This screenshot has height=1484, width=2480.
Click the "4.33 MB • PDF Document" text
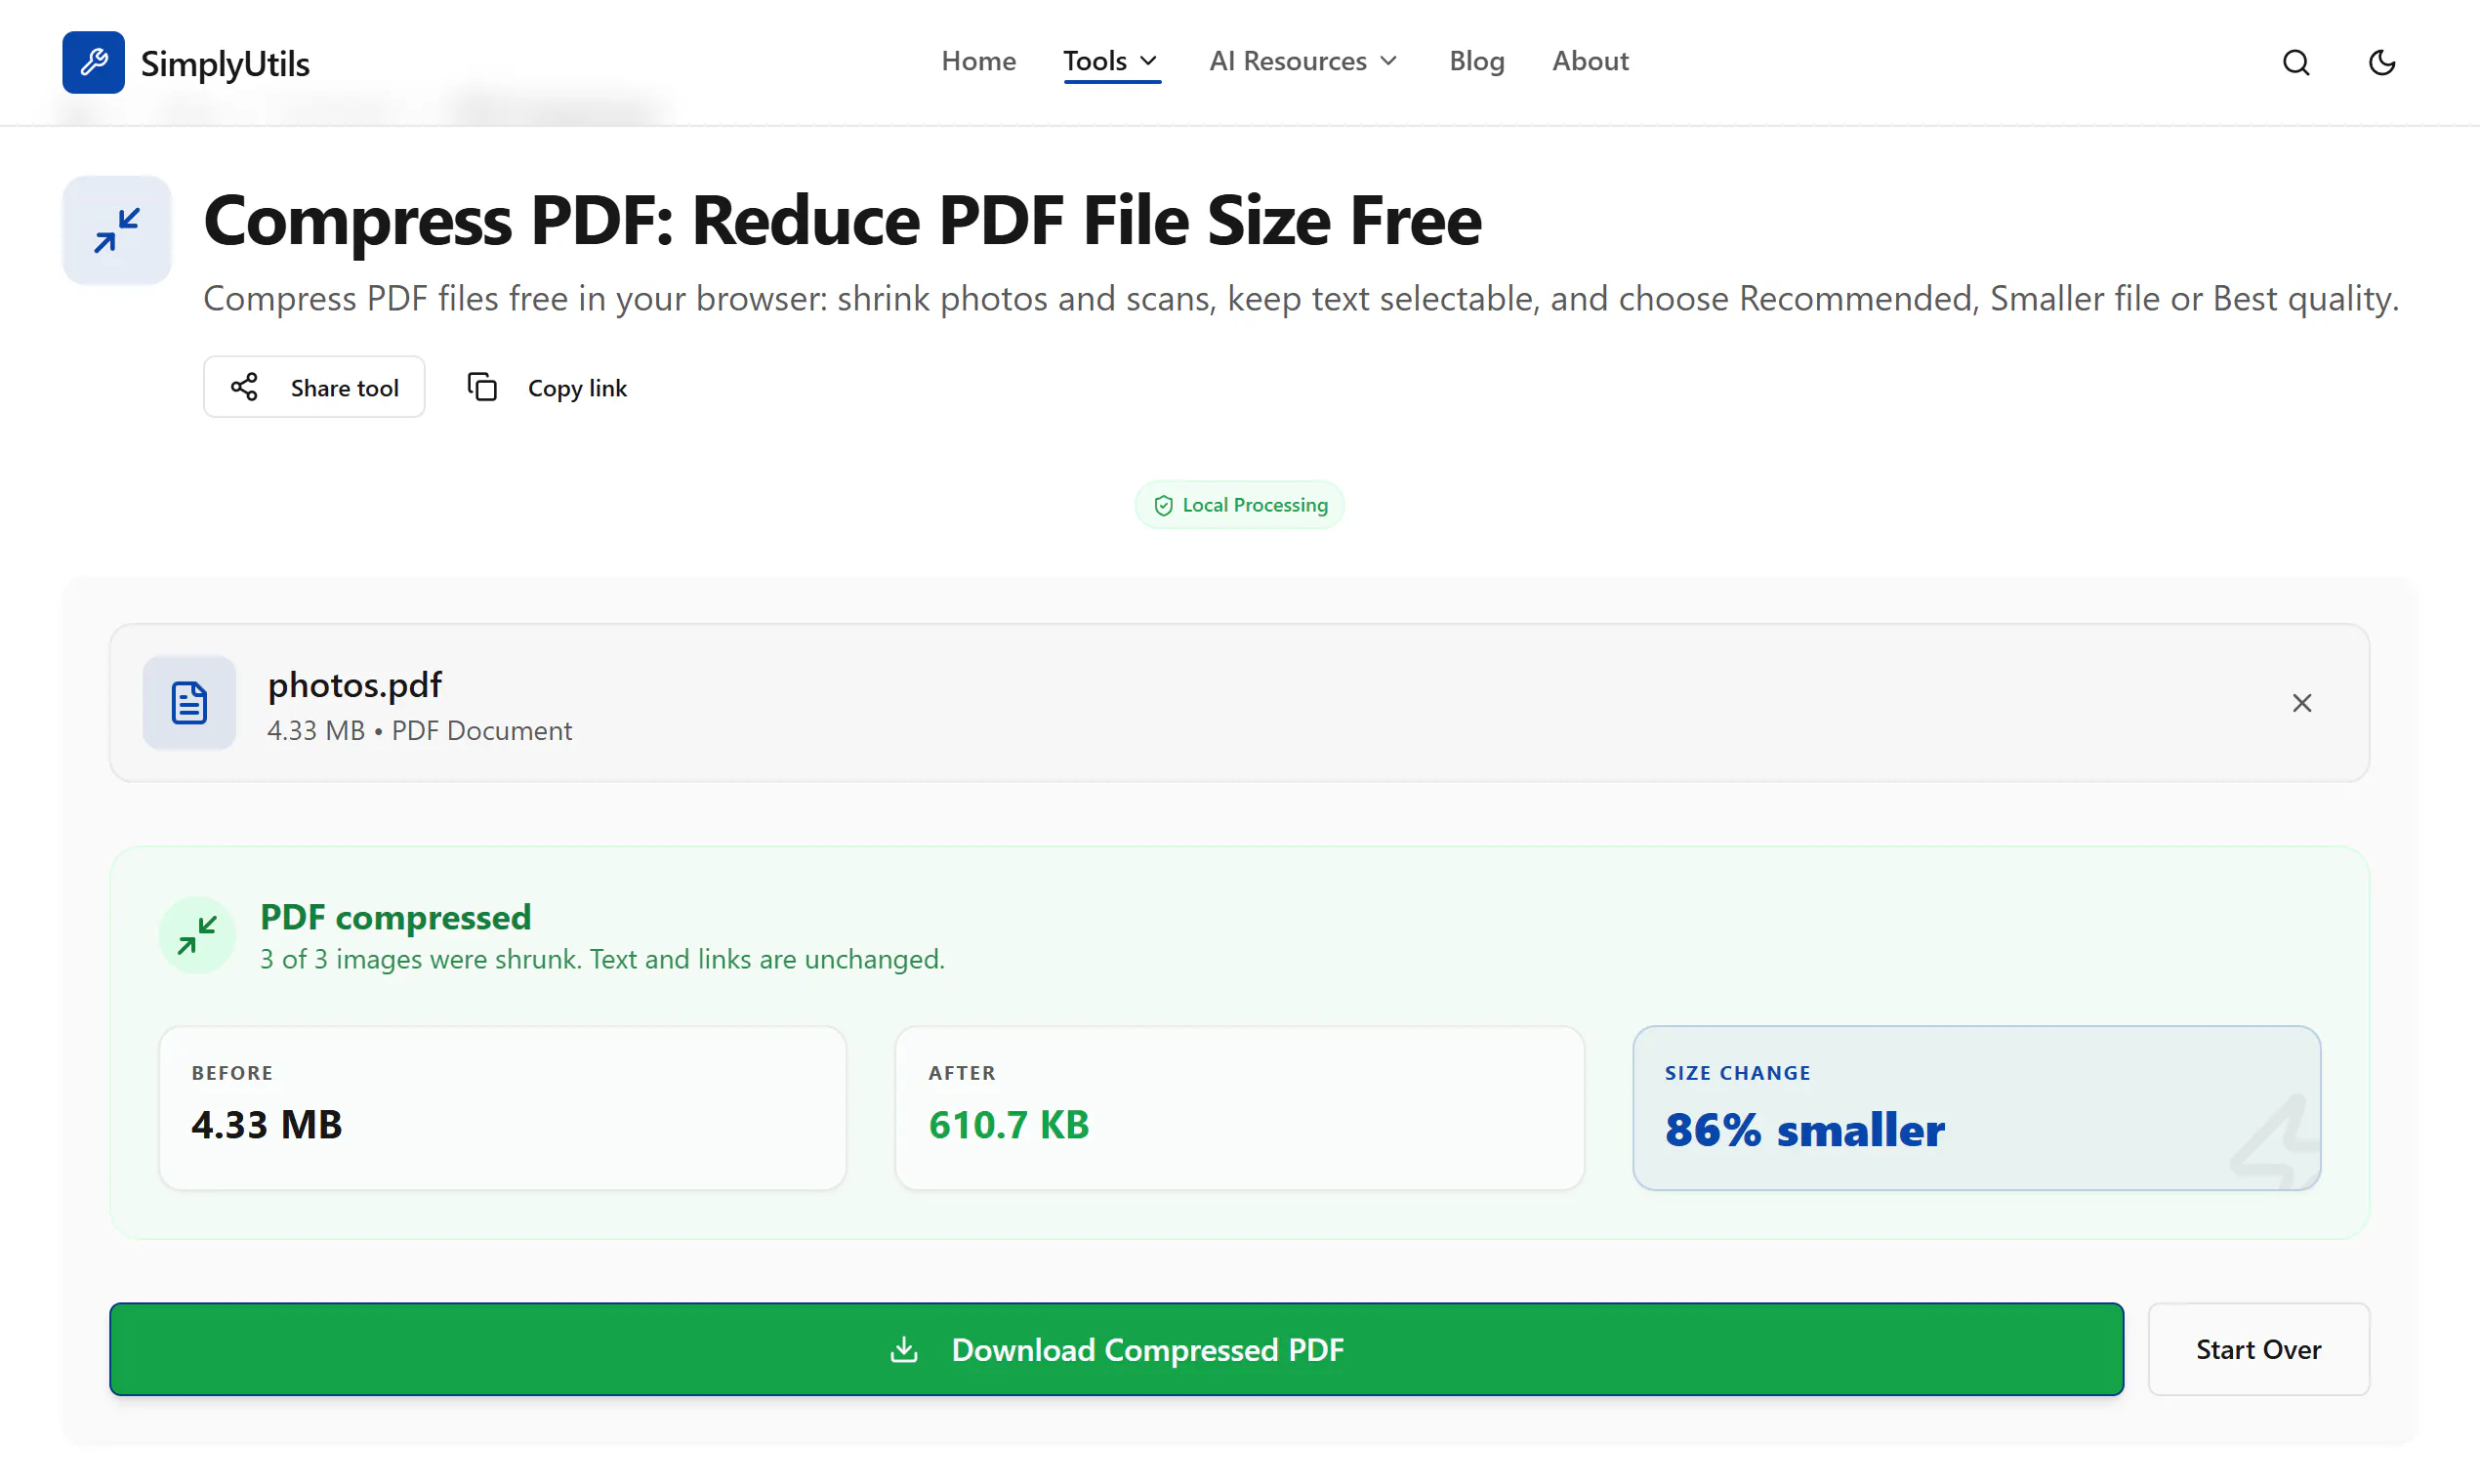tap(420, 731)
